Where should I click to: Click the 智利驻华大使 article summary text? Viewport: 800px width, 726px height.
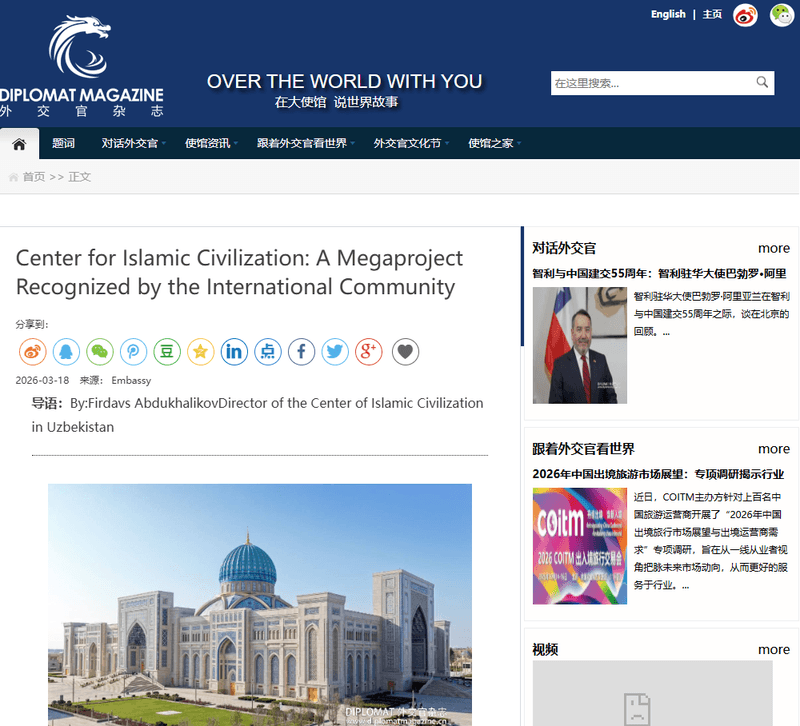pos(712,314)
